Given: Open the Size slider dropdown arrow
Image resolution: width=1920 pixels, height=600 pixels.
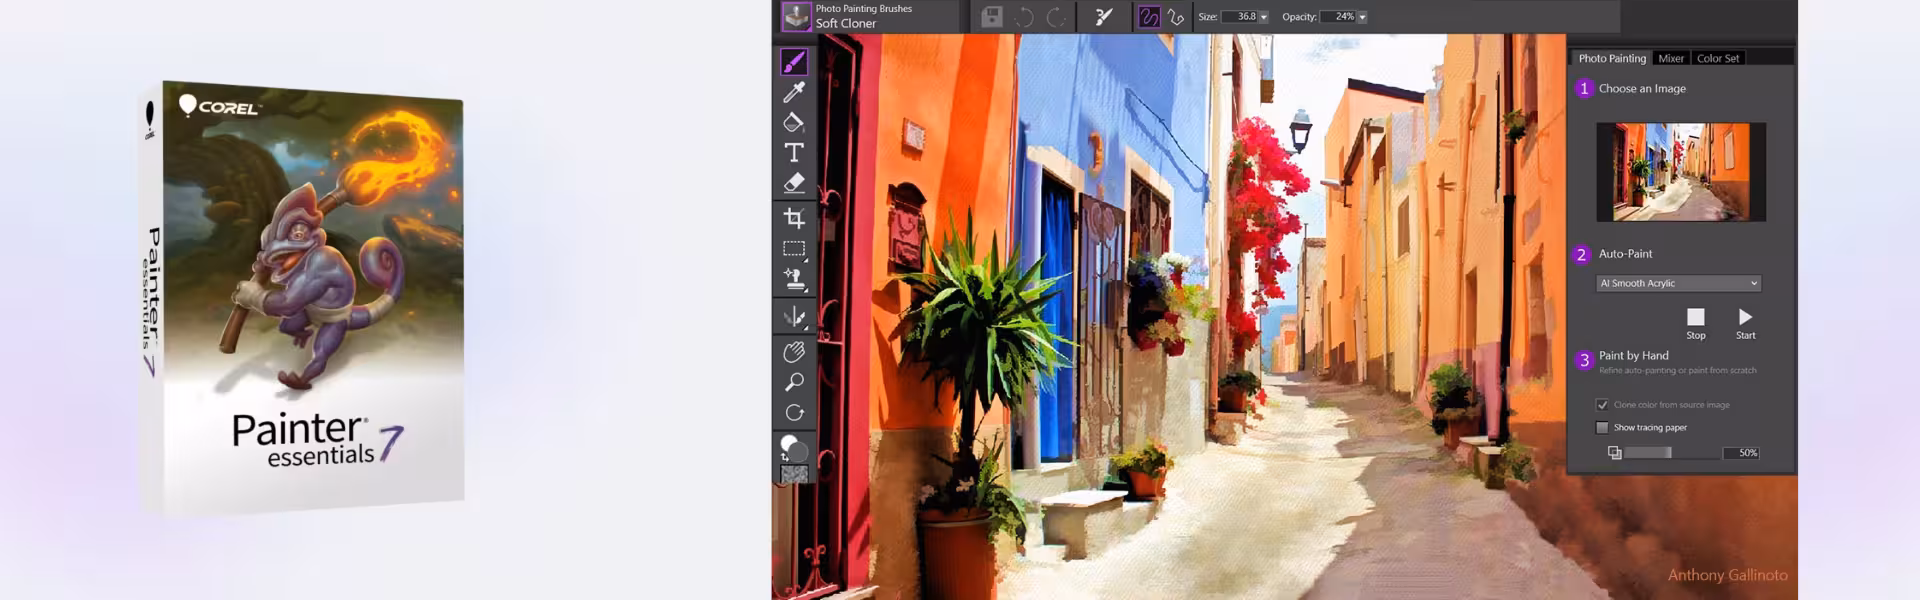Looking at the screenshot, I should click(1263, 17).
